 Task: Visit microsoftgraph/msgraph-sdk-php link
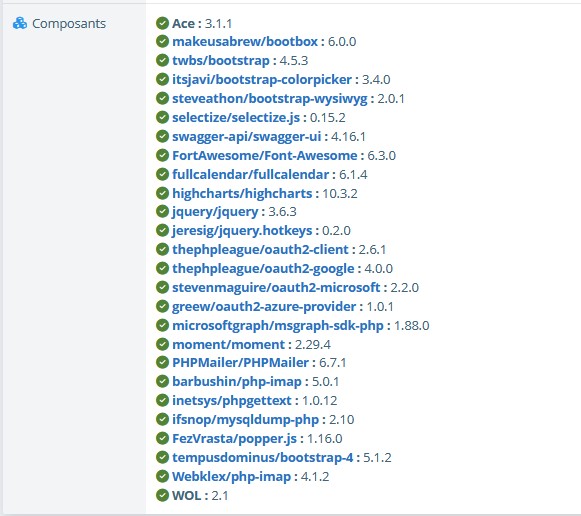click(278, 325)
